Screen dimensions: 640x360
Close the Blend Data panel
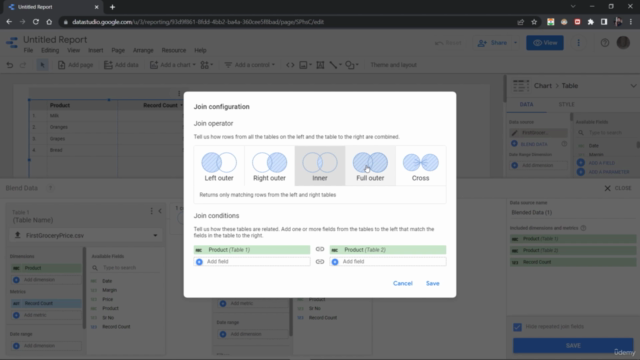(x=618, y=188)
